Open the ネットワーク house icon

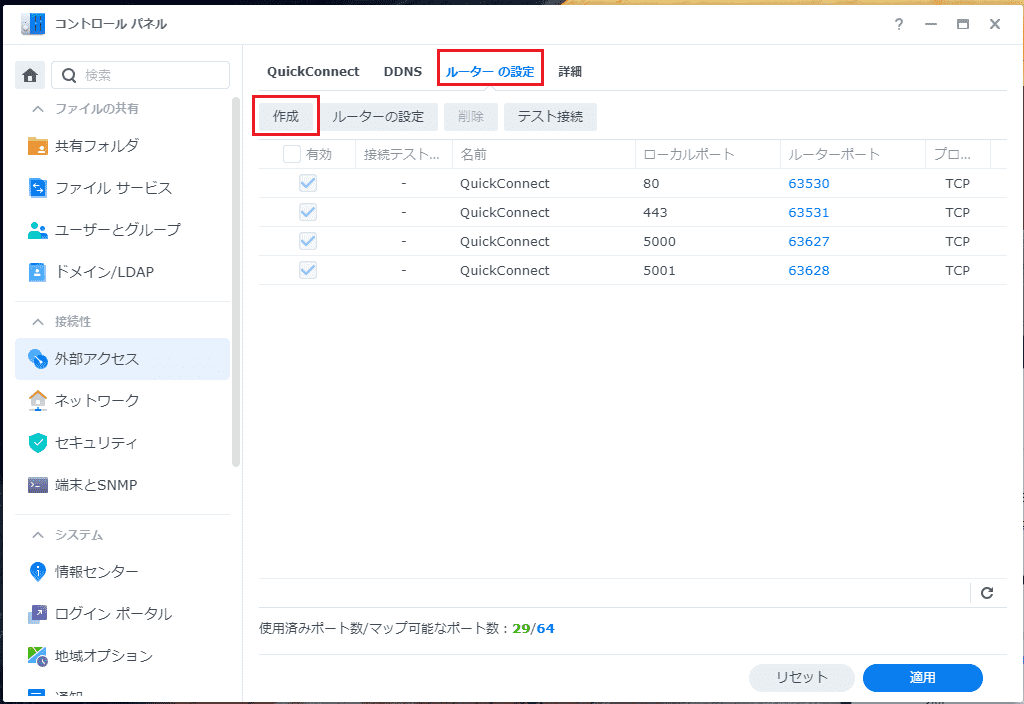tap(38, 400)
